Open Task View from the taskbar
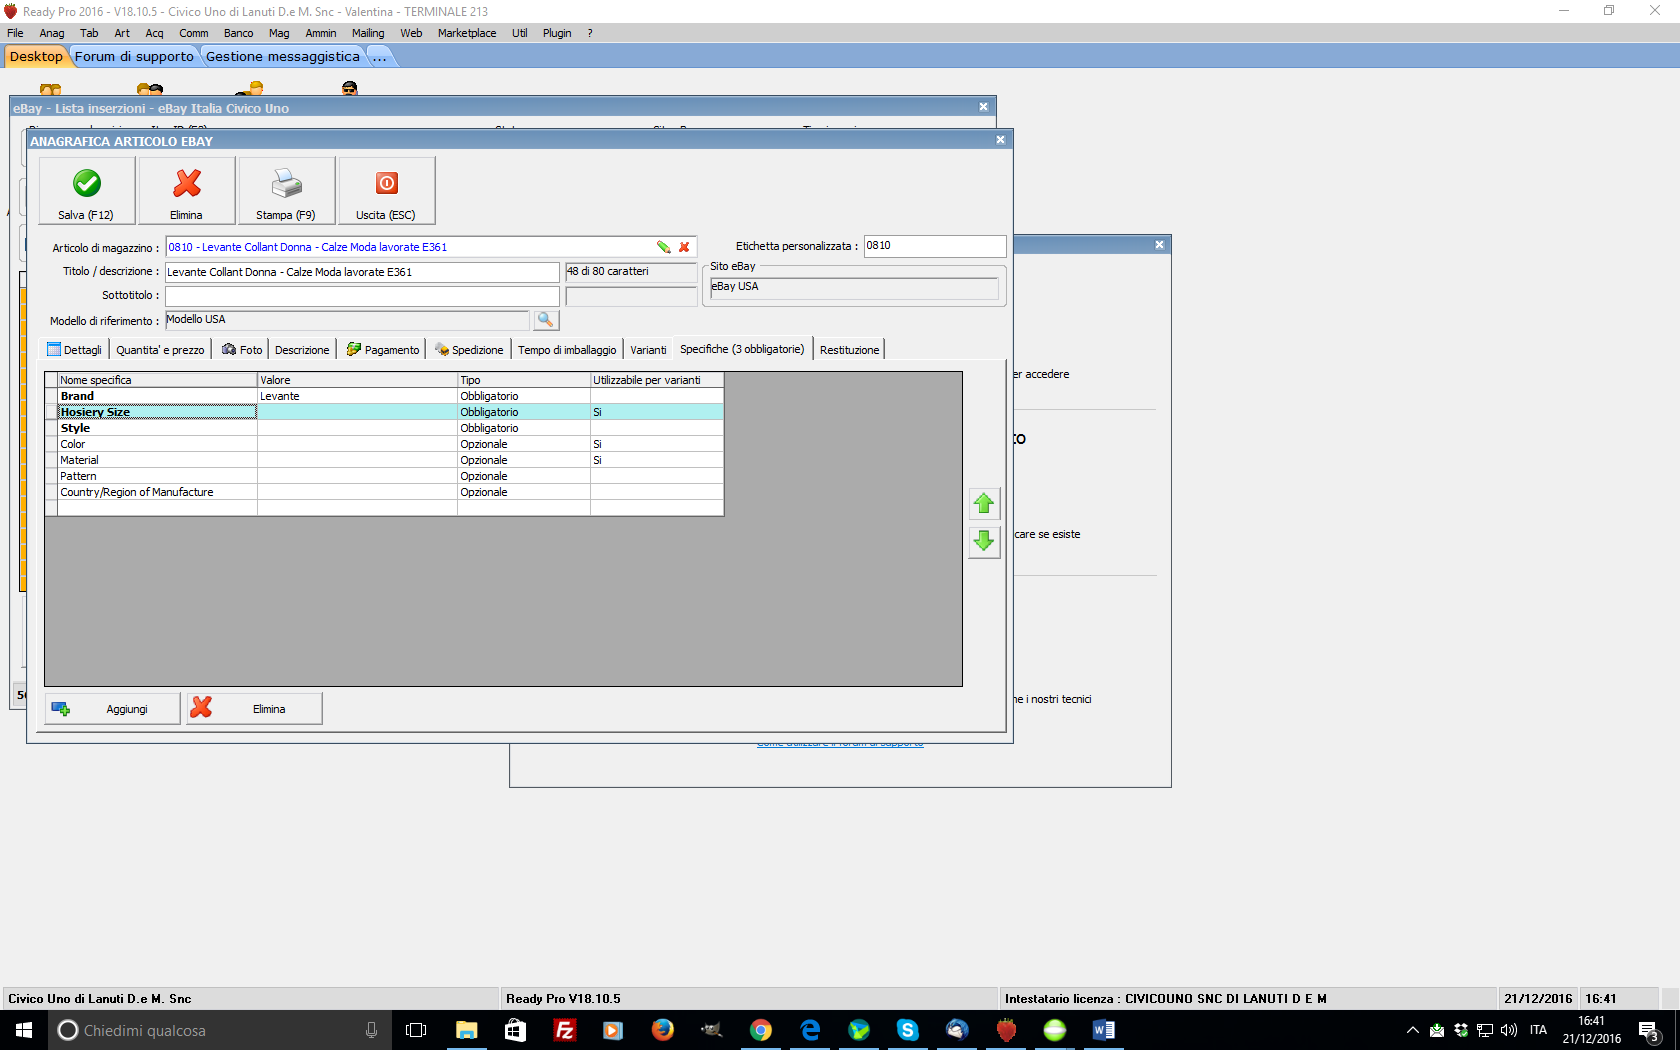Image resolution: width=1680 pixels, height=1050 pixels. click(x=416, y=1030)
